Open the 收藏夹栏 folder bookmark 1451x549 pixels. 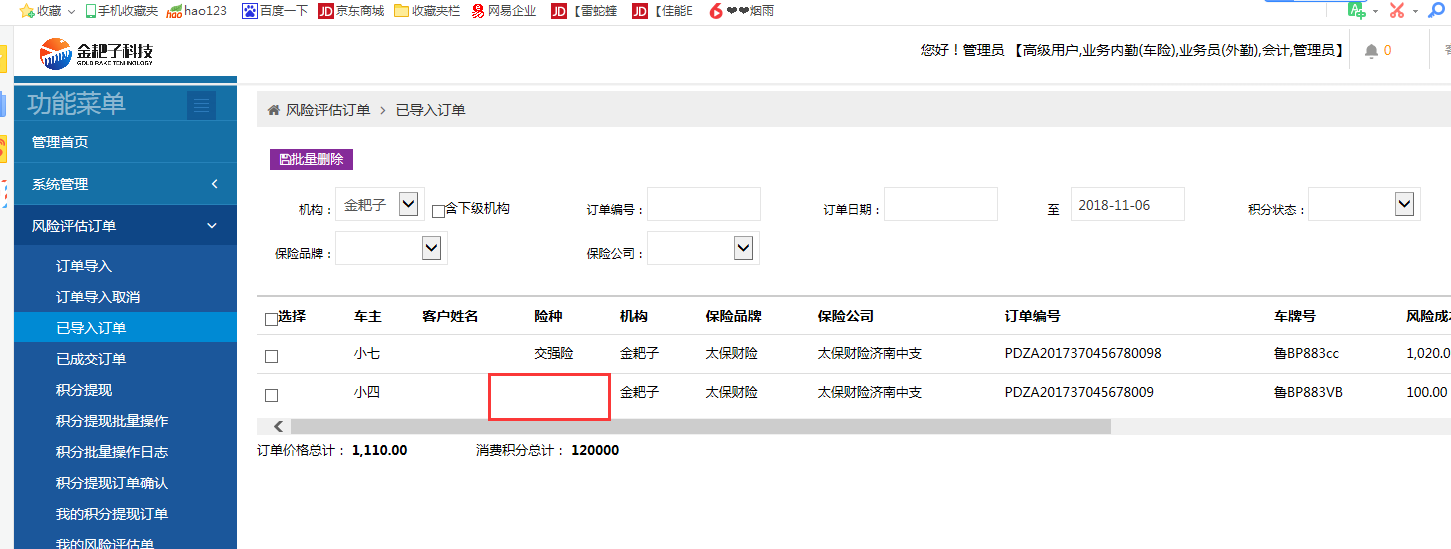428,11
